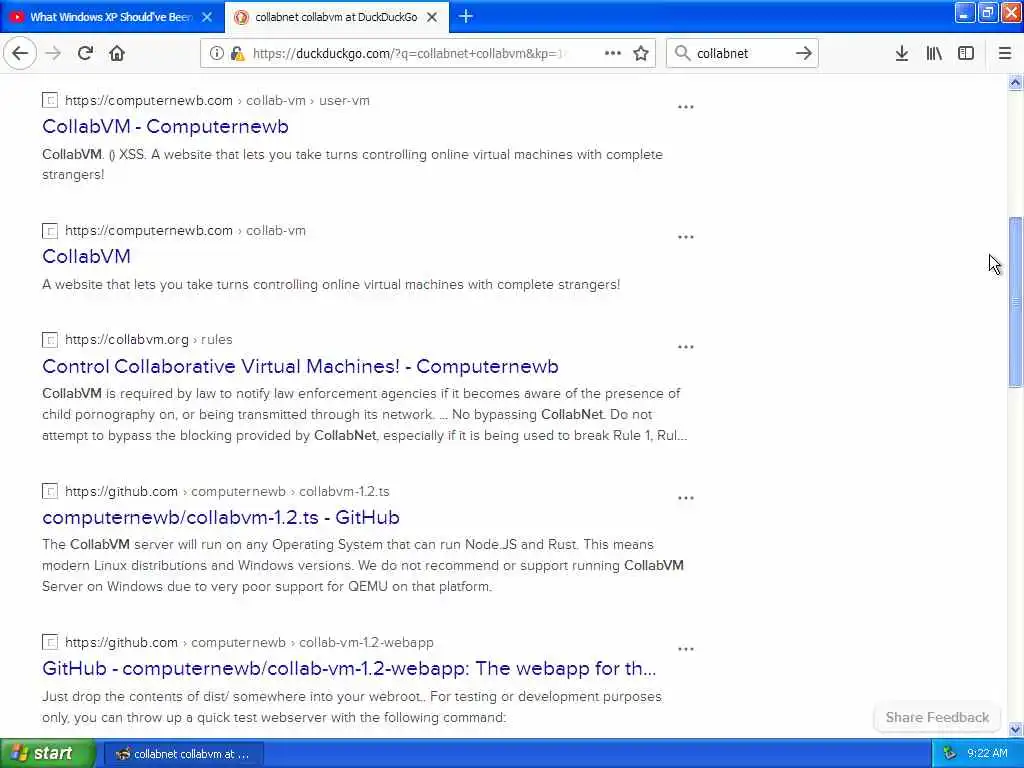Click the lock warning icon in address bar
The image size is (1024, 768).
click(238, 54)
